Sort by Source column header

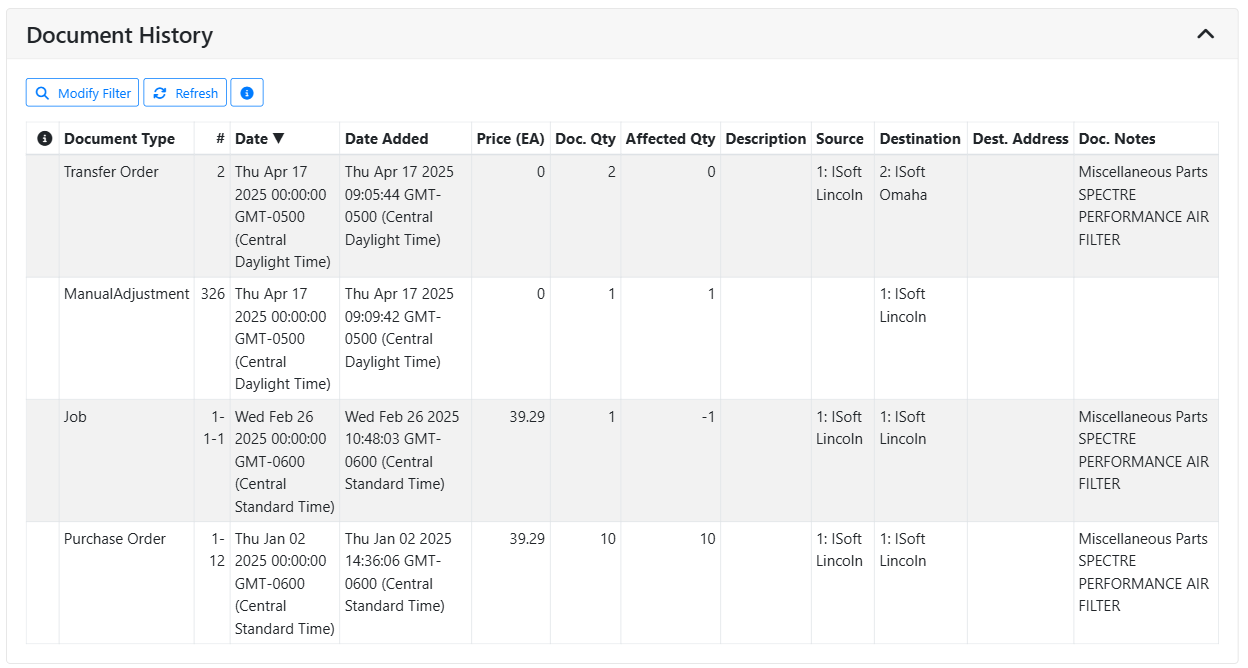tap(839, 139)
